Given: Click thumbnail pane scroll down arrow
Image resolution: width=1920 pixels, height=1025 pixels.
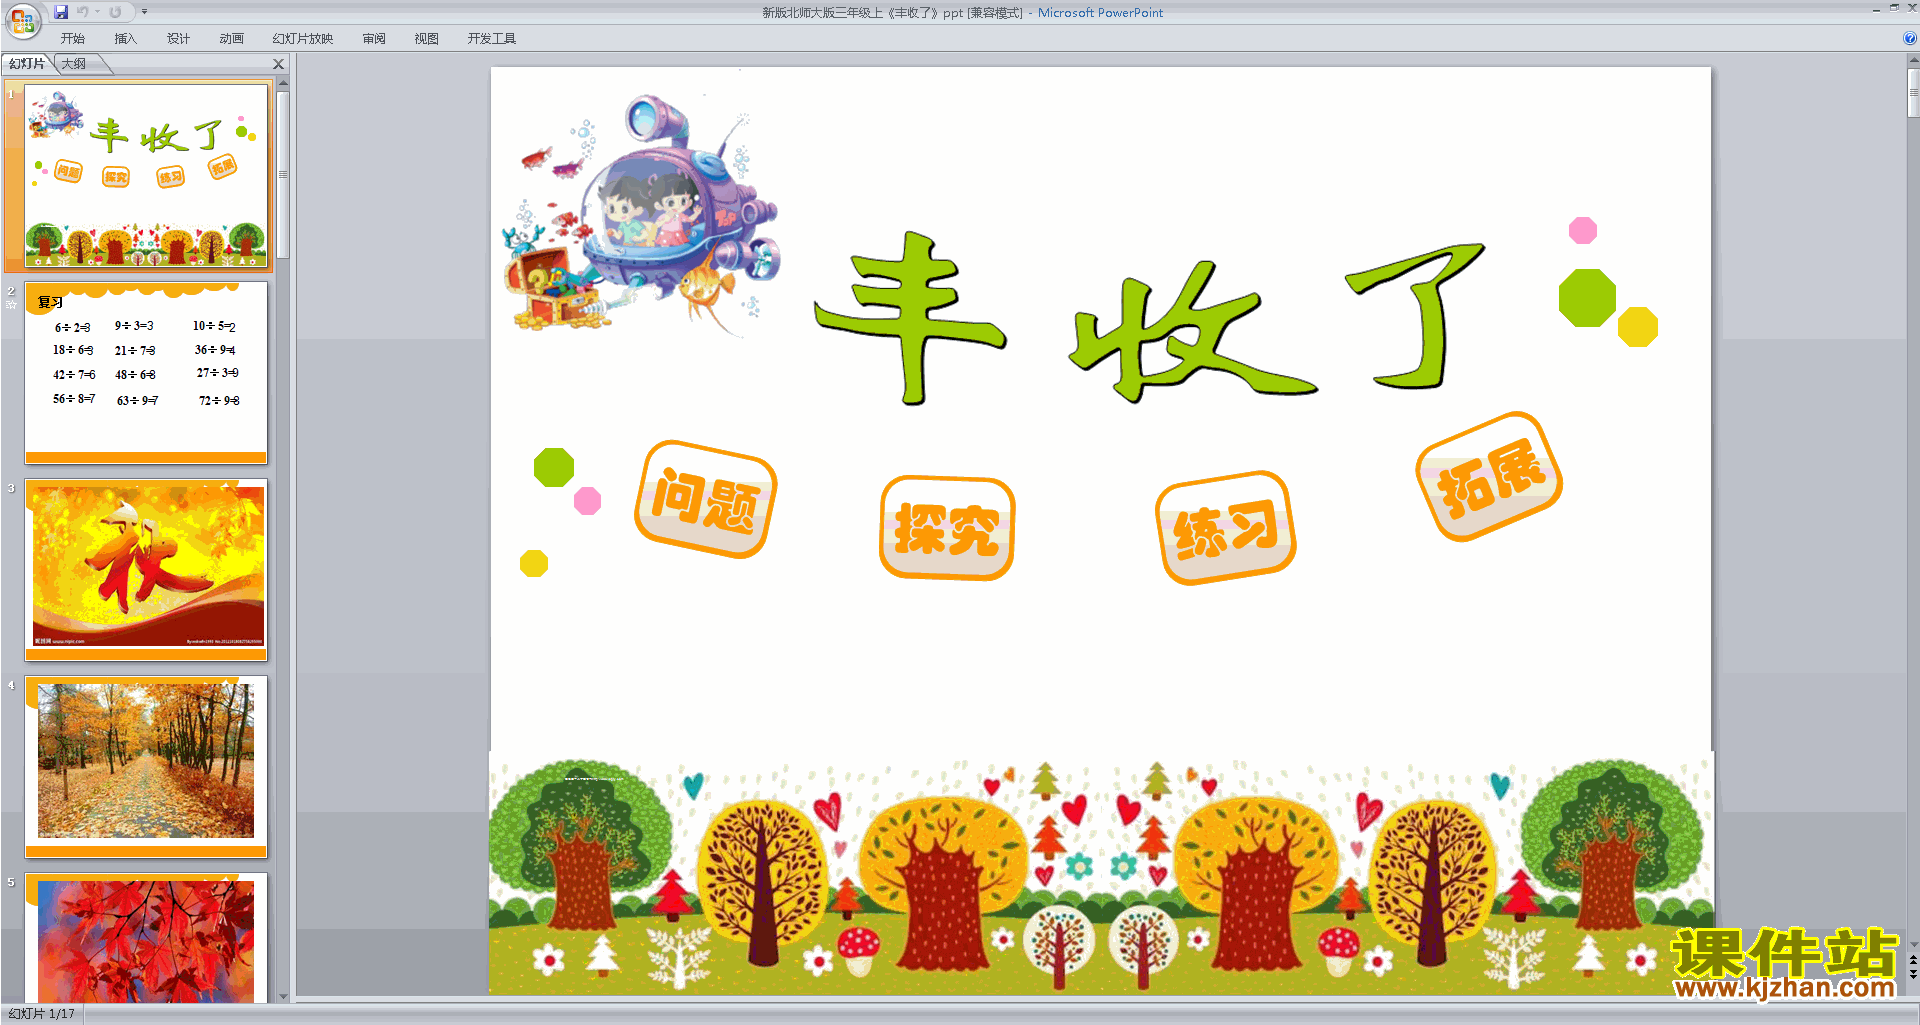Looking at the screenshot, I should point(283,996).
